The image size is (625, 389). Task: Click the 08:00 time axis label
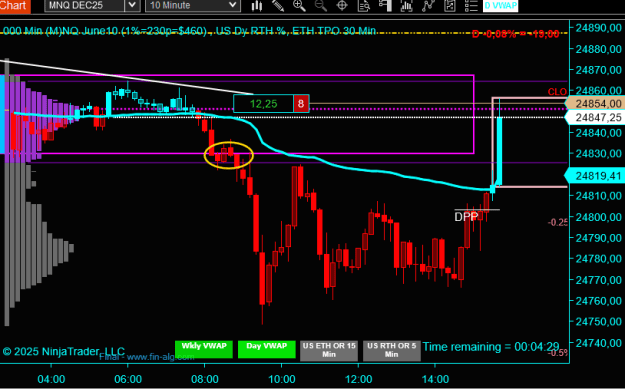204,379
